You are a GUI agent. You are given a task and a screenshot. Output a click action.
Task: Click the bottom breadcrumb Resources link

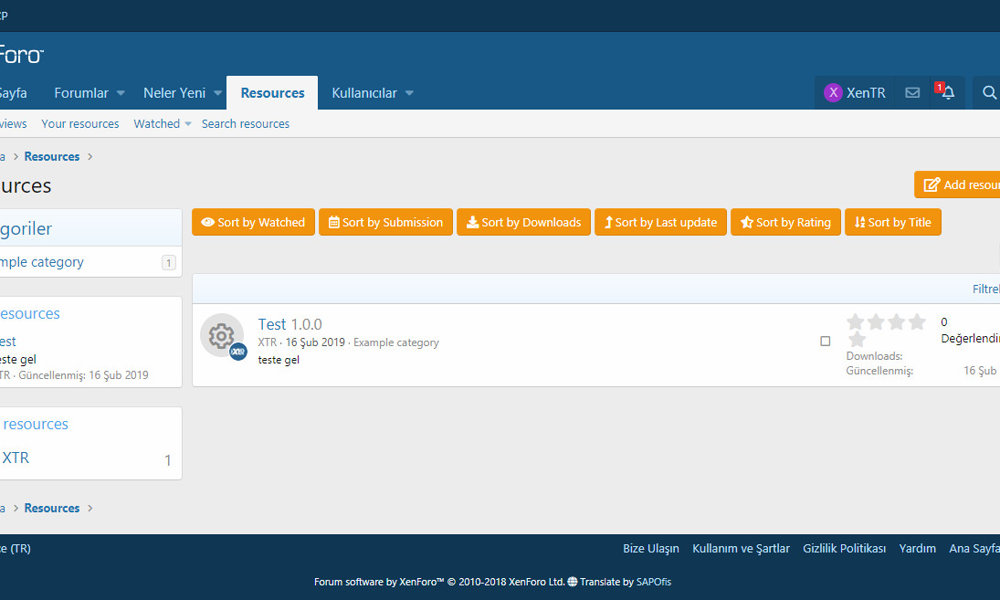[x=52, y=508]
